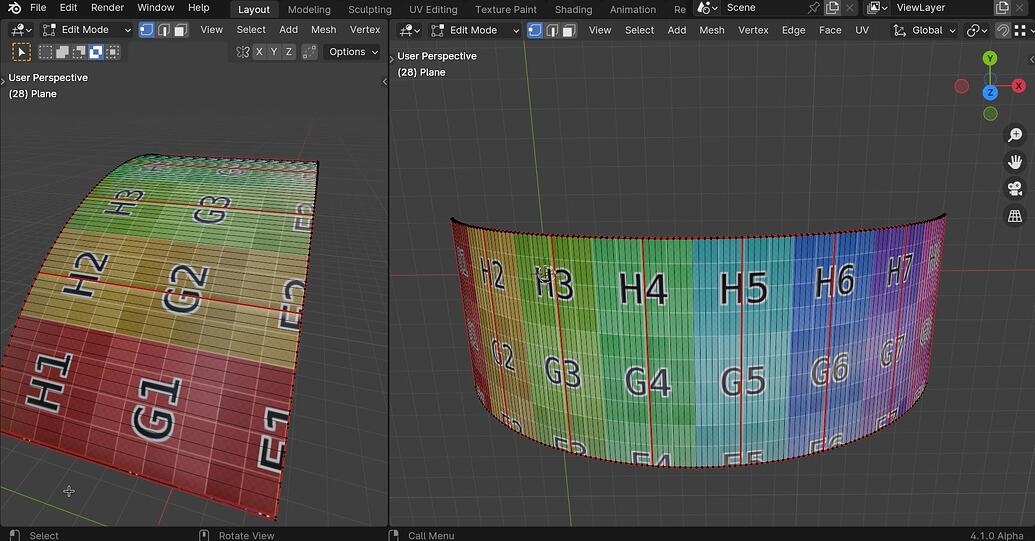
Task: Choose Subtract selection mode icon
Action: click(79, 52)
